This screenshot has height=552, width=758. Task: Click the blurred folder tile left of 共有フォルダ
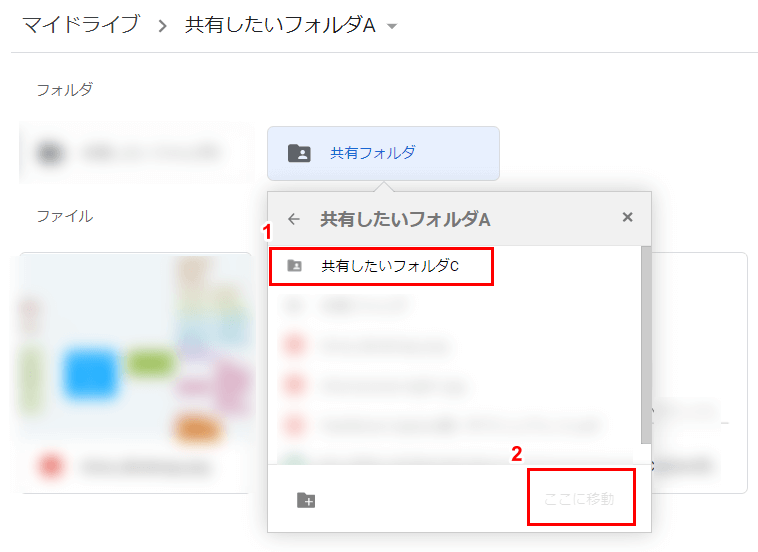pos(135,153)
